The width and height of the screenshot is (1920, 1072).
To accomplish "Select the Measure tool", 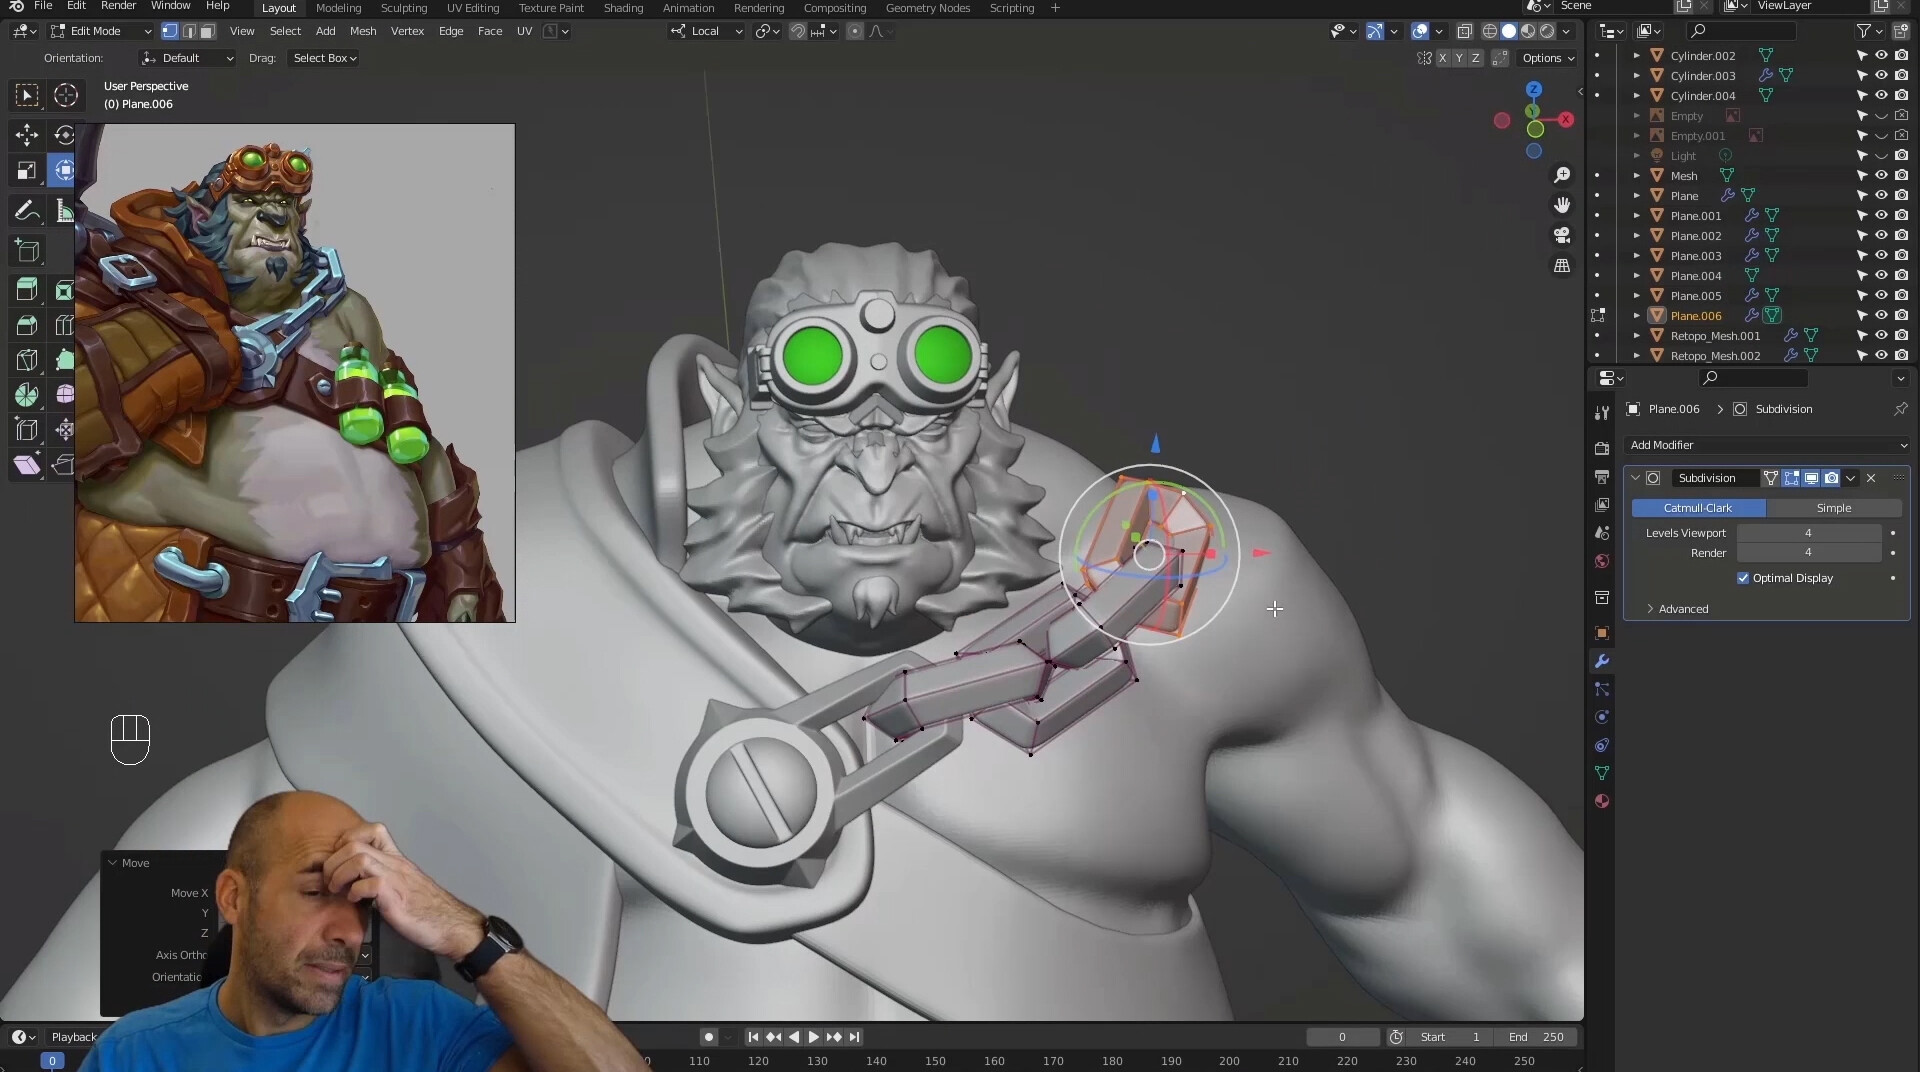I will click(x=65, y=210).
